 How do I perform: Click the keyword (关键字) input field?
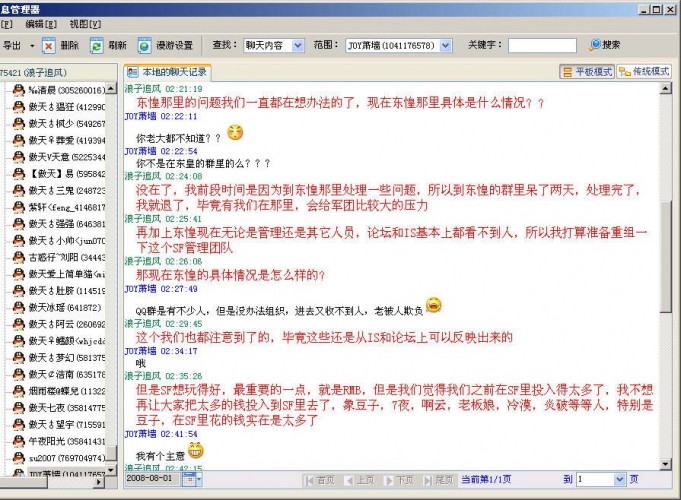542,46
